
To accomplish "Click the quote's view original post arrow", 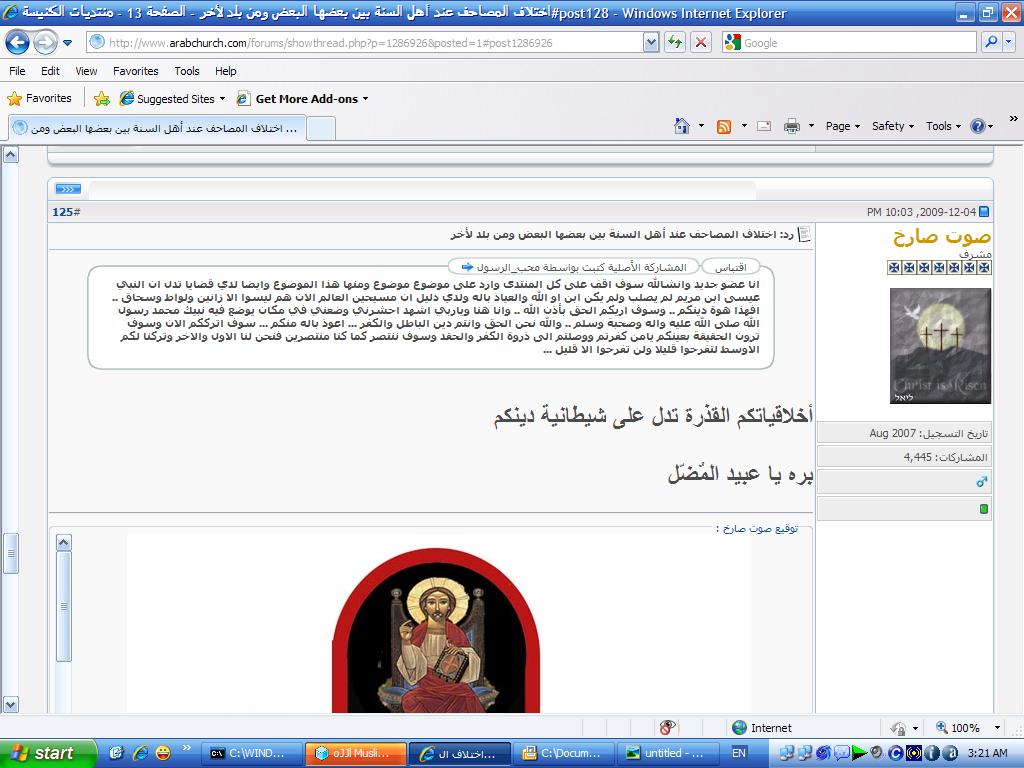I will click(467, 266).
